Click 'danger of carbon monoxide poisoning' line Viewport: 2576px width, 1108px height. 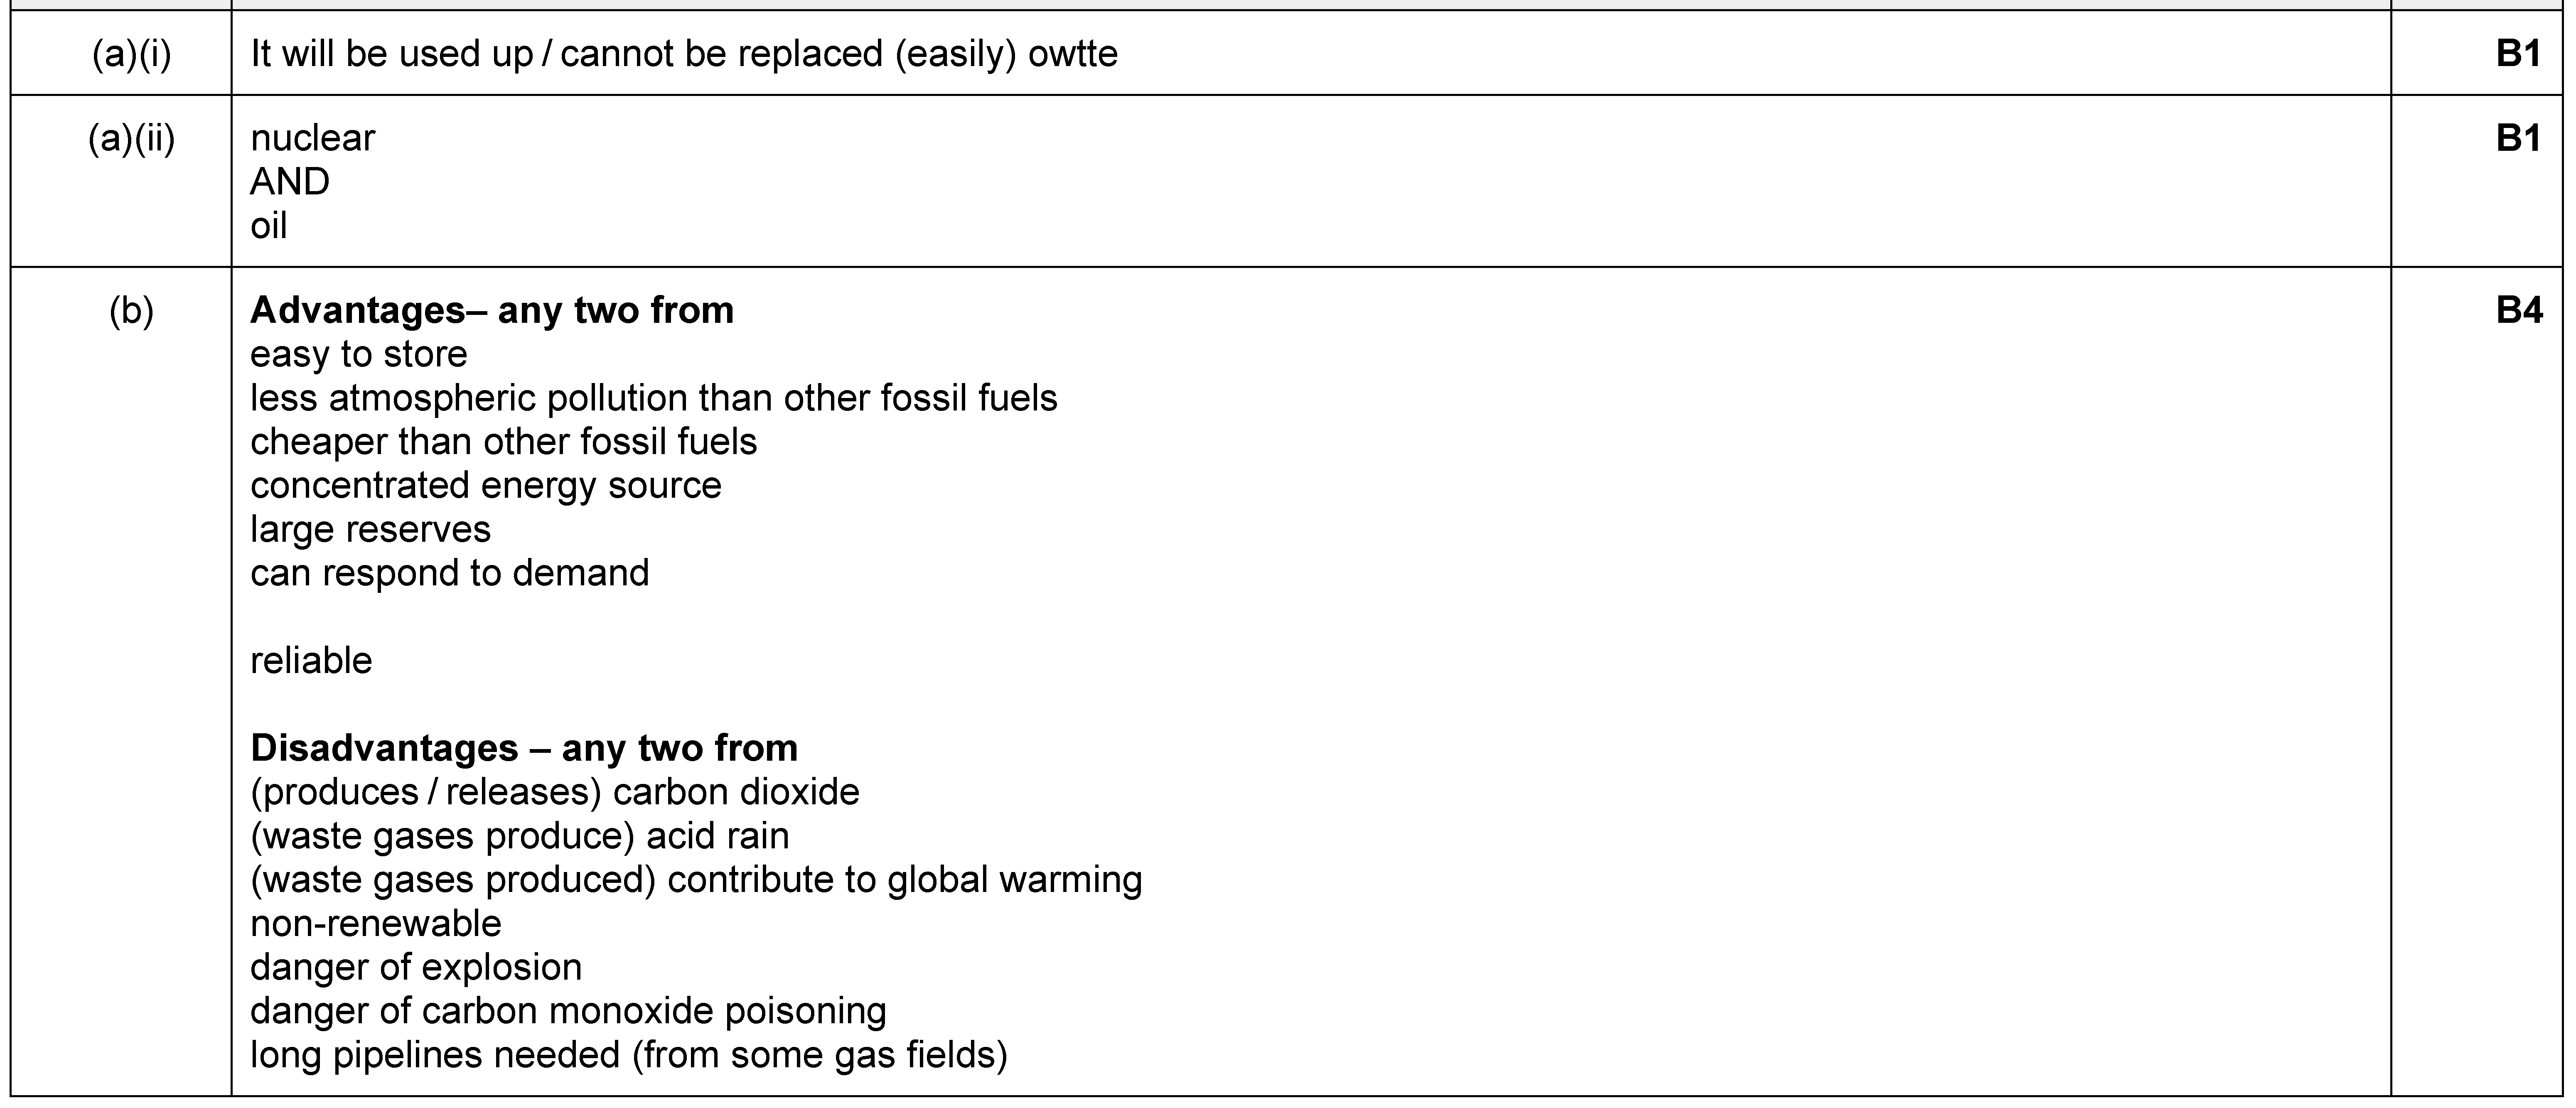tap(568, 1011)
